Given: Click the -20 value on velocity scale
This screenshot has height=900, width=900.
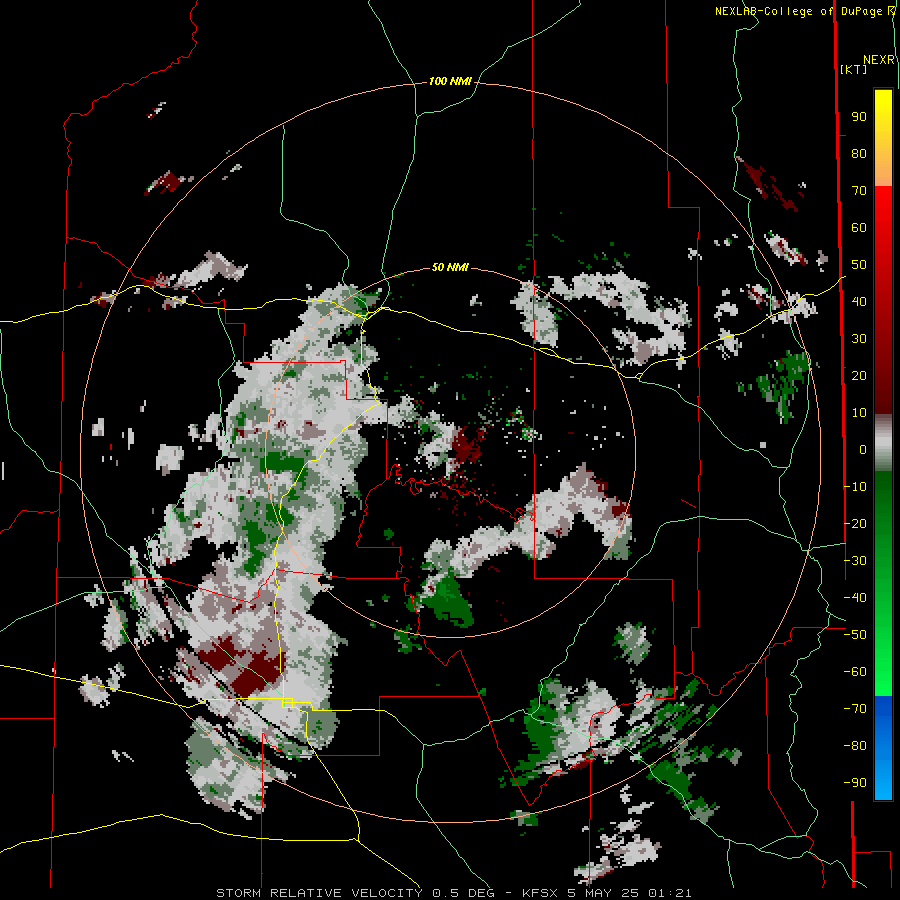Looking at the screenshot, I should (855, 524).
